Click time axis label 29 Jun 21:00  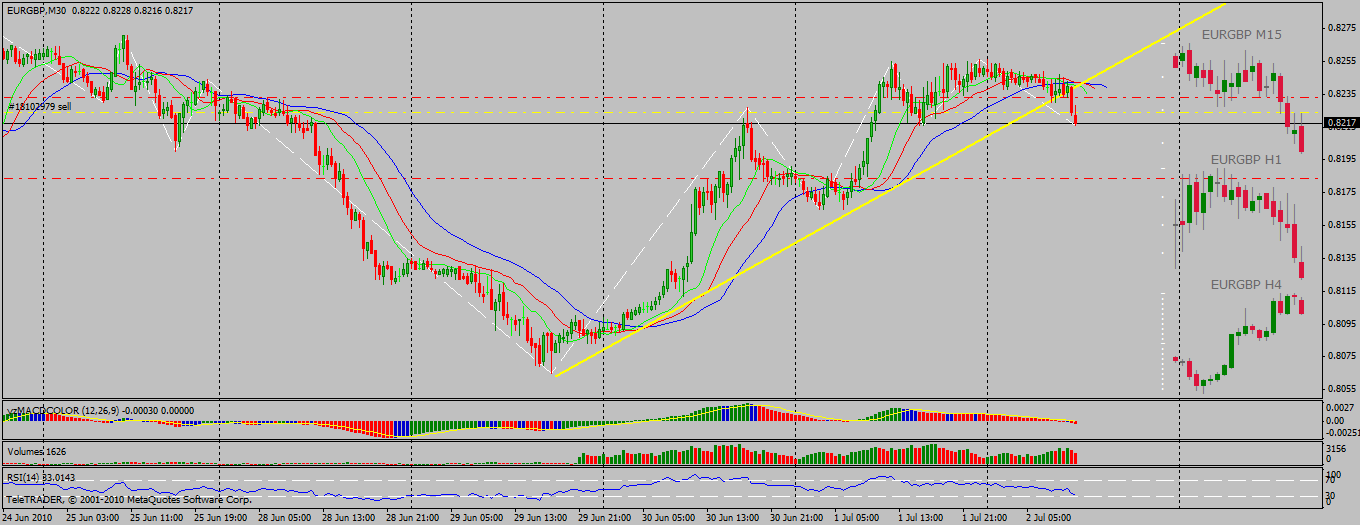[x=604, y=517]
